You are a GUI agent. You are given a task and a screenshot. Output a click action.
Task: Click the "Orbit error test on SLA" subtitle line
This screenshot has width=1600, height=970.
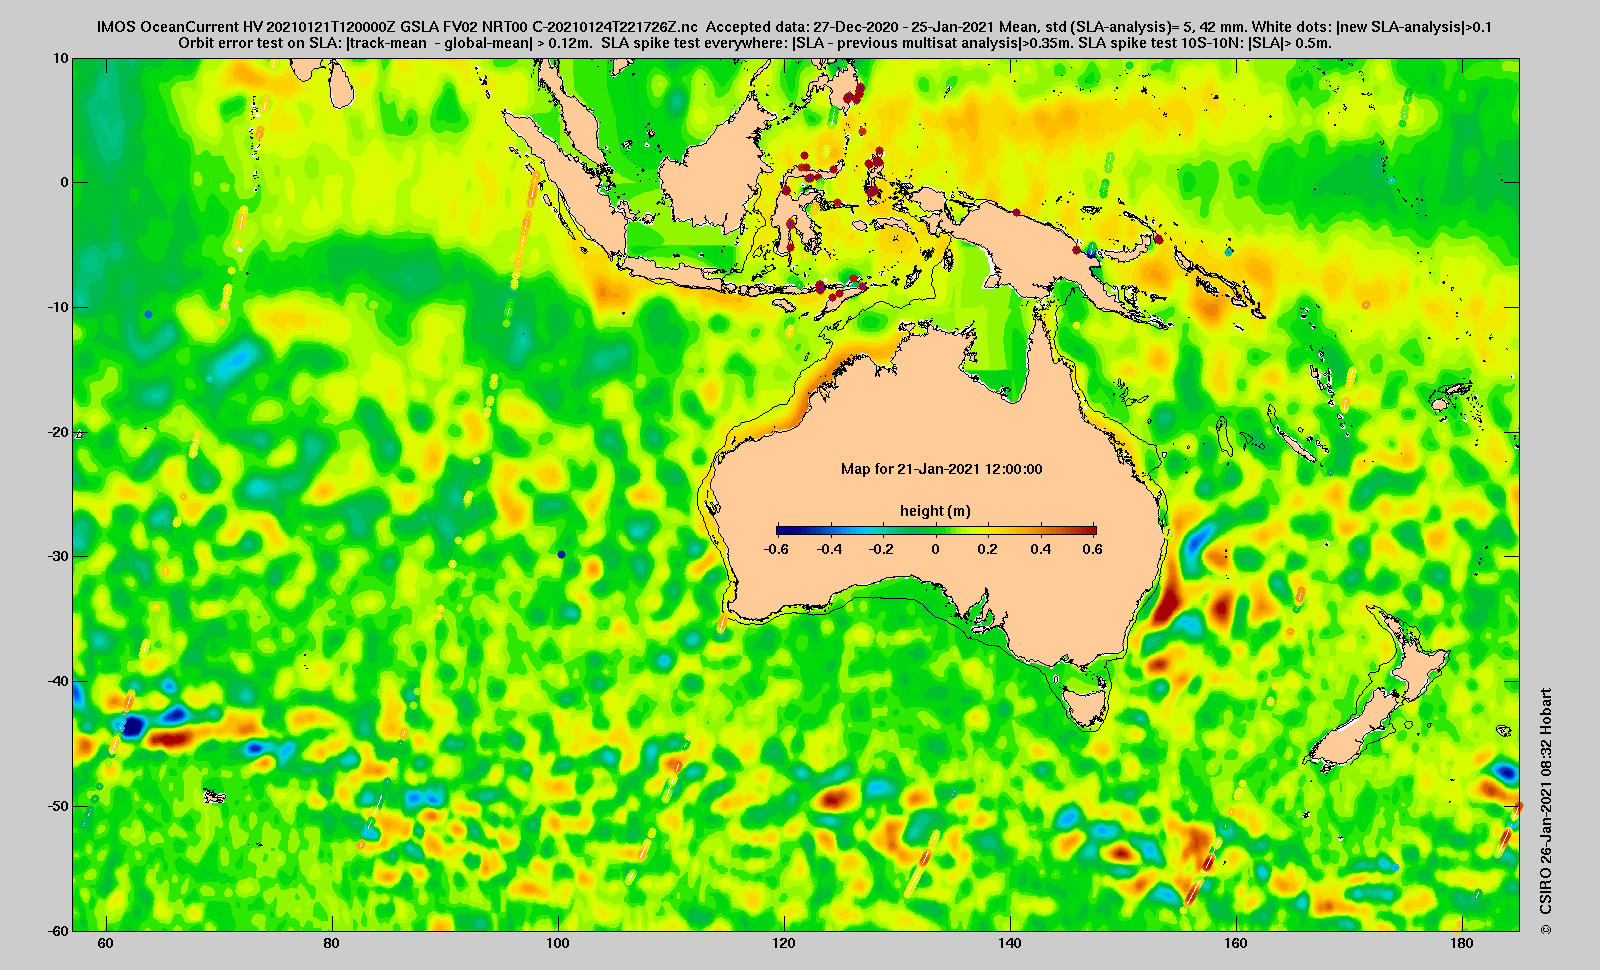click(x=755, y=43)
